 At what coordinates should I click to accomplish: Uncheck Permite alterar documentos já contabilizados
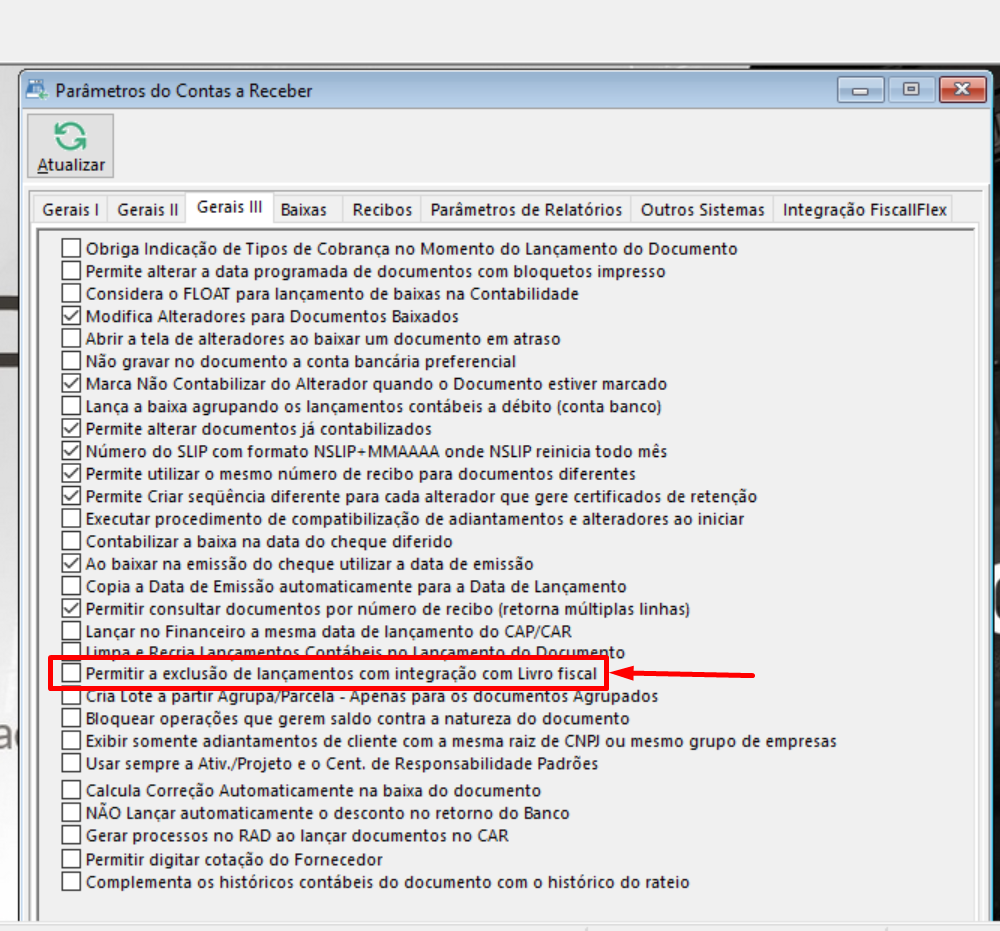tap(71, 429)
